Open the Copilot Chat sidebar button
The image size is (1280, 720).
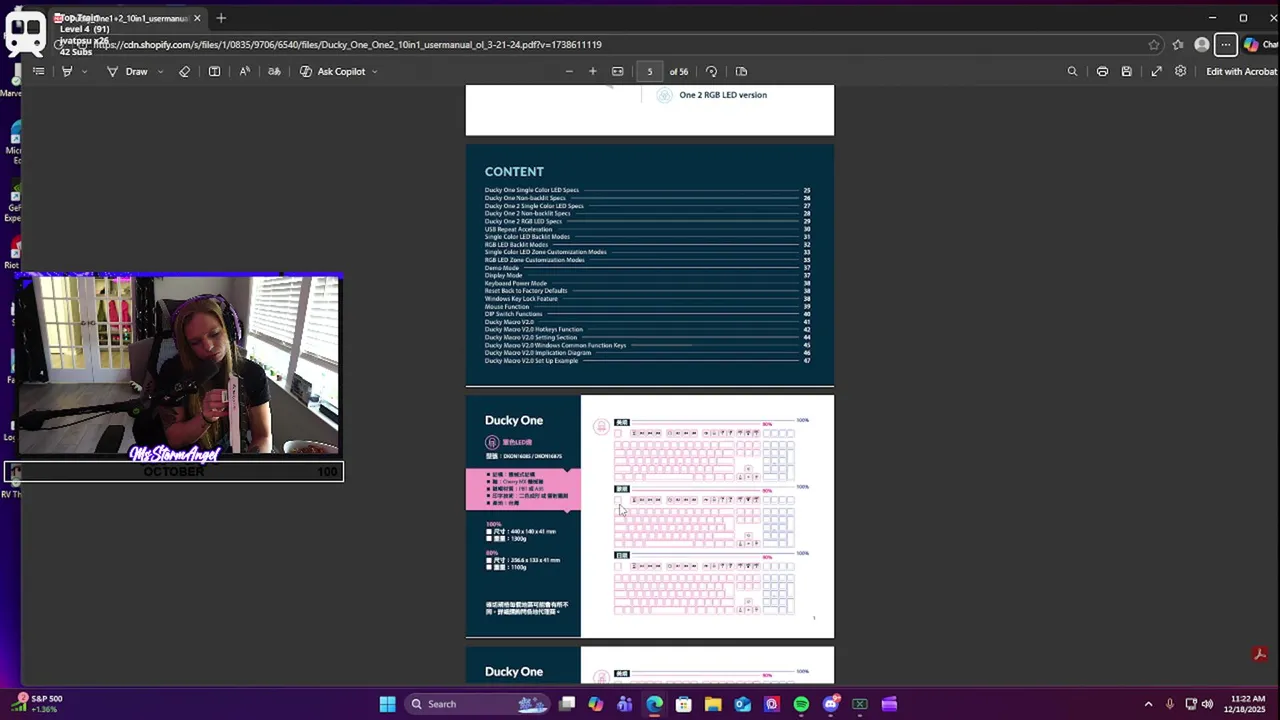click(1259, 44)
